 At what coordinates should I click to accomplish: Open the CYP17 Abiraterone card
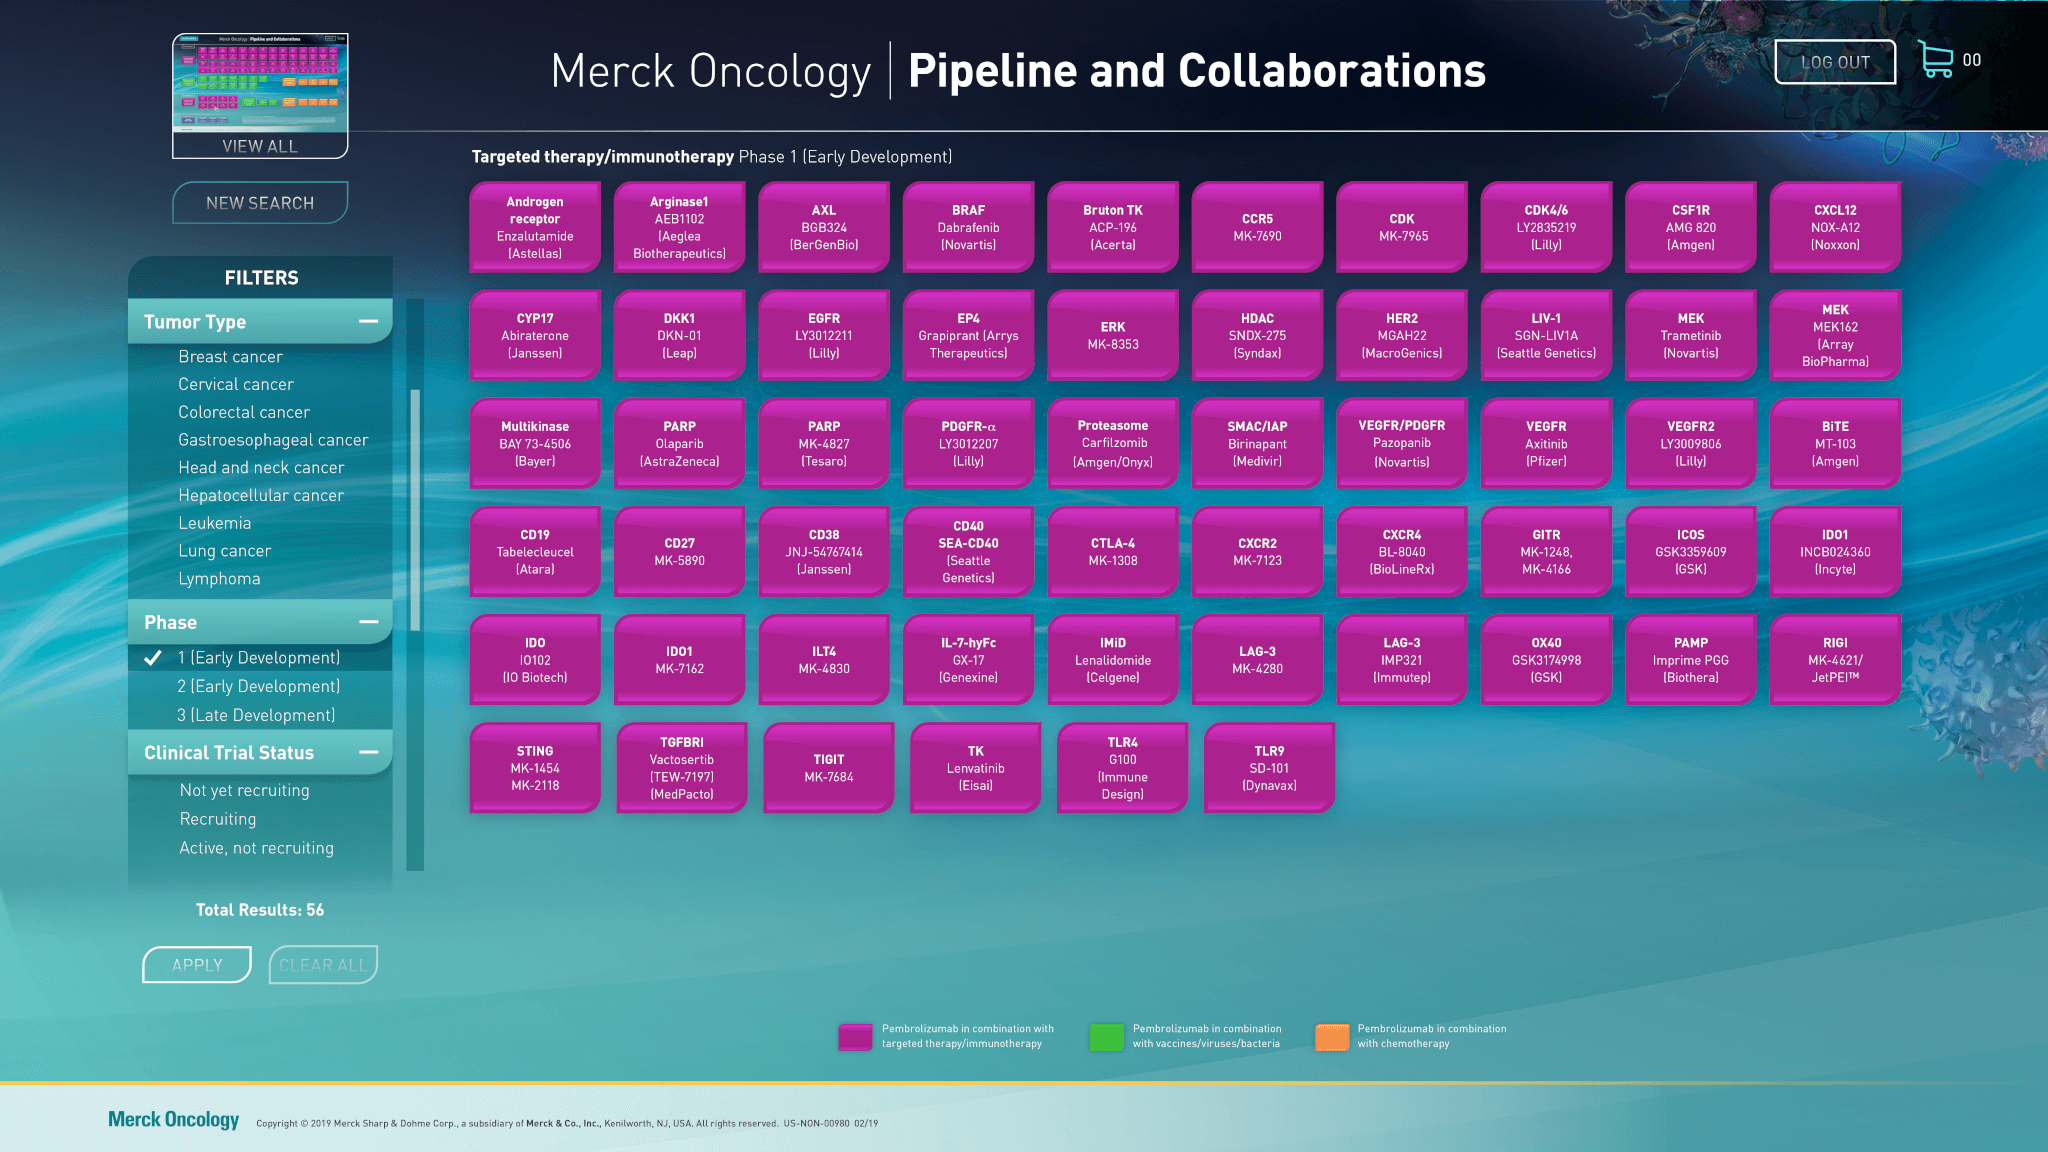pos(535,335)
